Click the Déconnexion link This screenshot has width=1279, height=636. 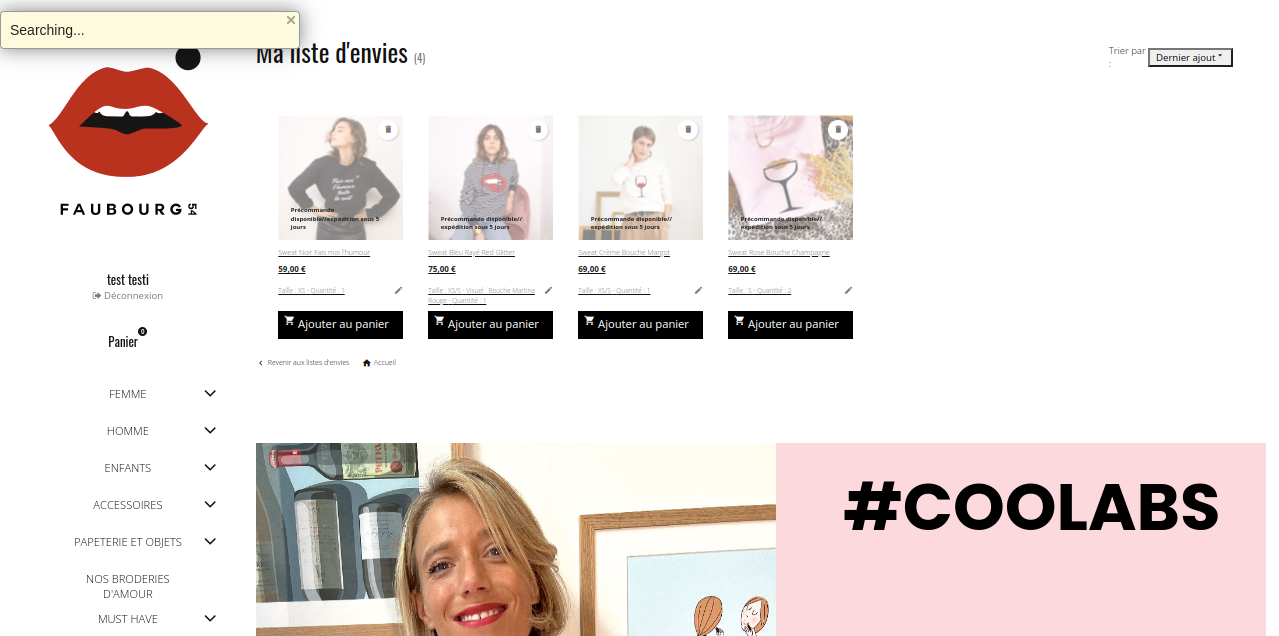(x=128, y=296)
